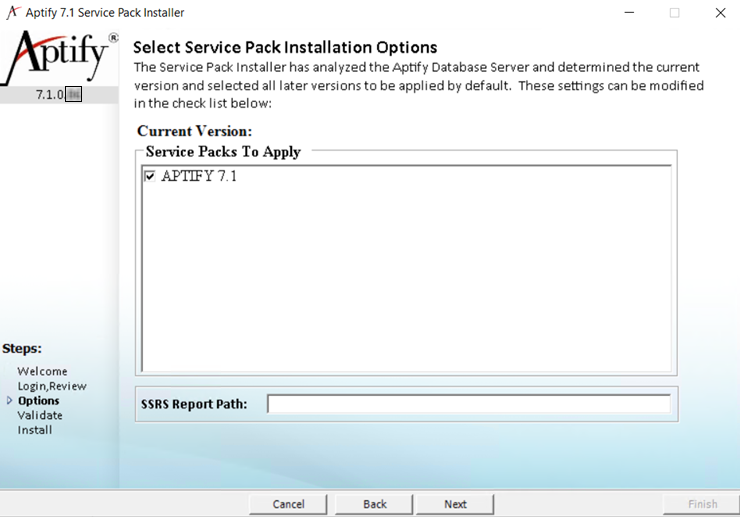Click the SSRS Report Path input field
This screenshot has width=740, height=517.
point(469,404)
